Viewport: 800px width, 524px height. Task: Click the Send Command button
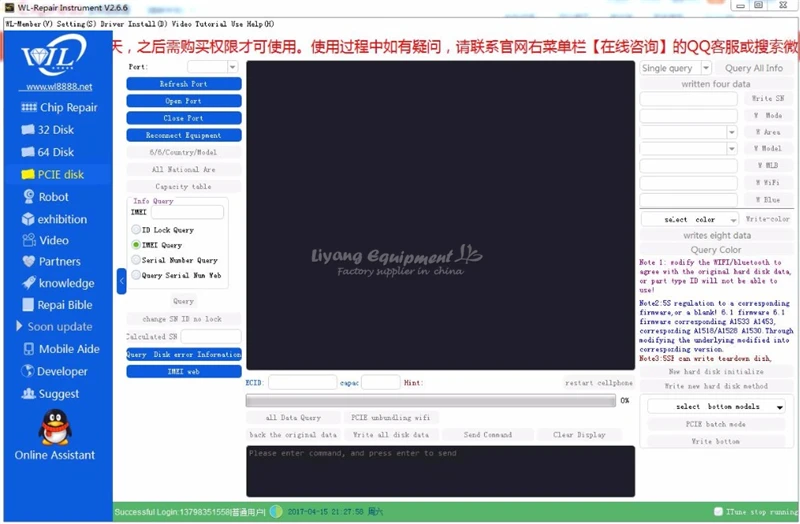tap(488, 435)
